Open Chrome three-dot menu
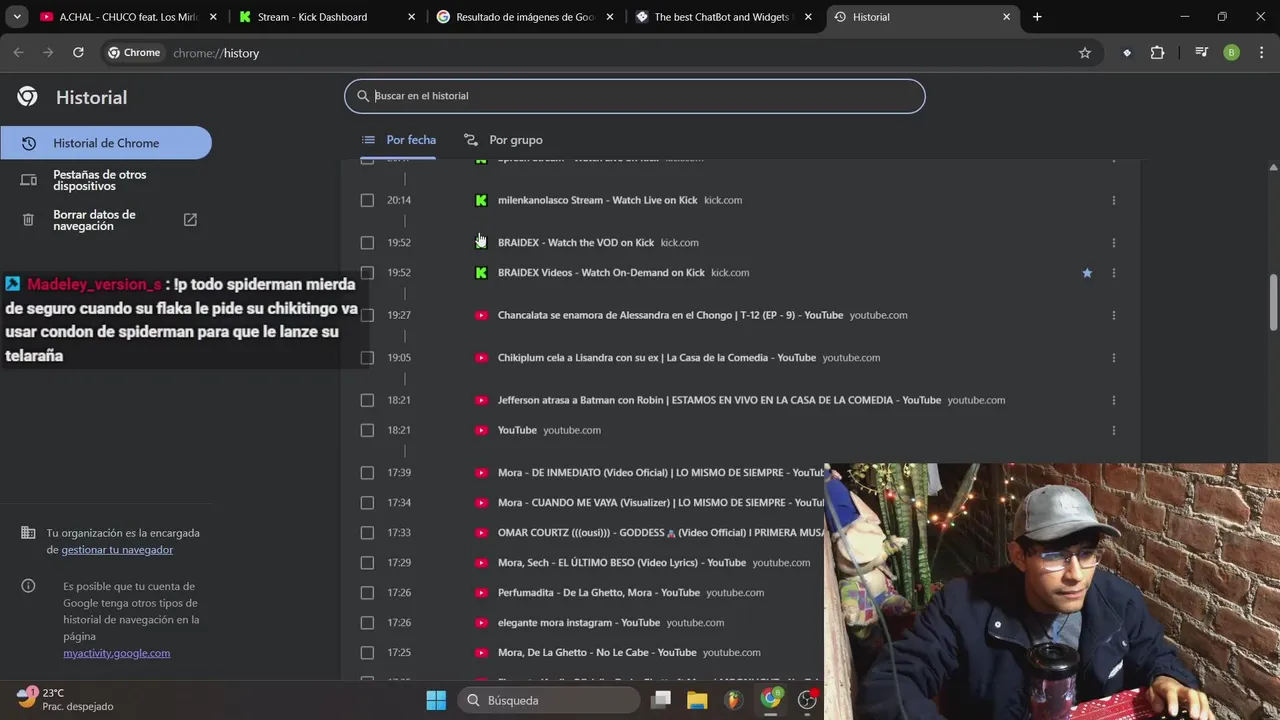This screenshot has height=720, width=1280. coord(1260,53)
